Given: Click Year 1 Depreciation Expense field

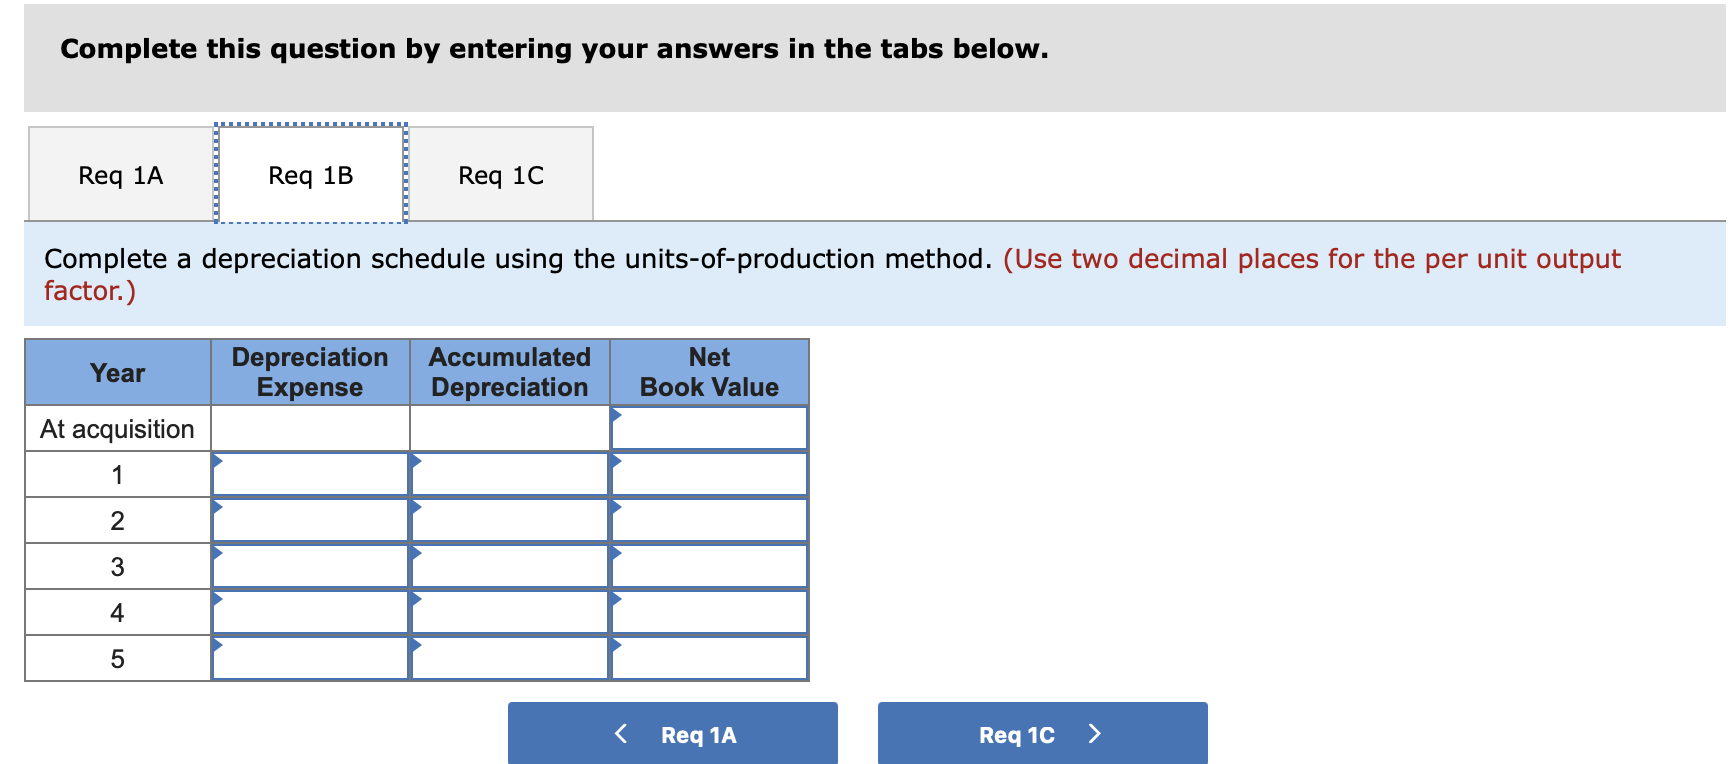Looking at the screenshot, I should click(x=310, y=475).
